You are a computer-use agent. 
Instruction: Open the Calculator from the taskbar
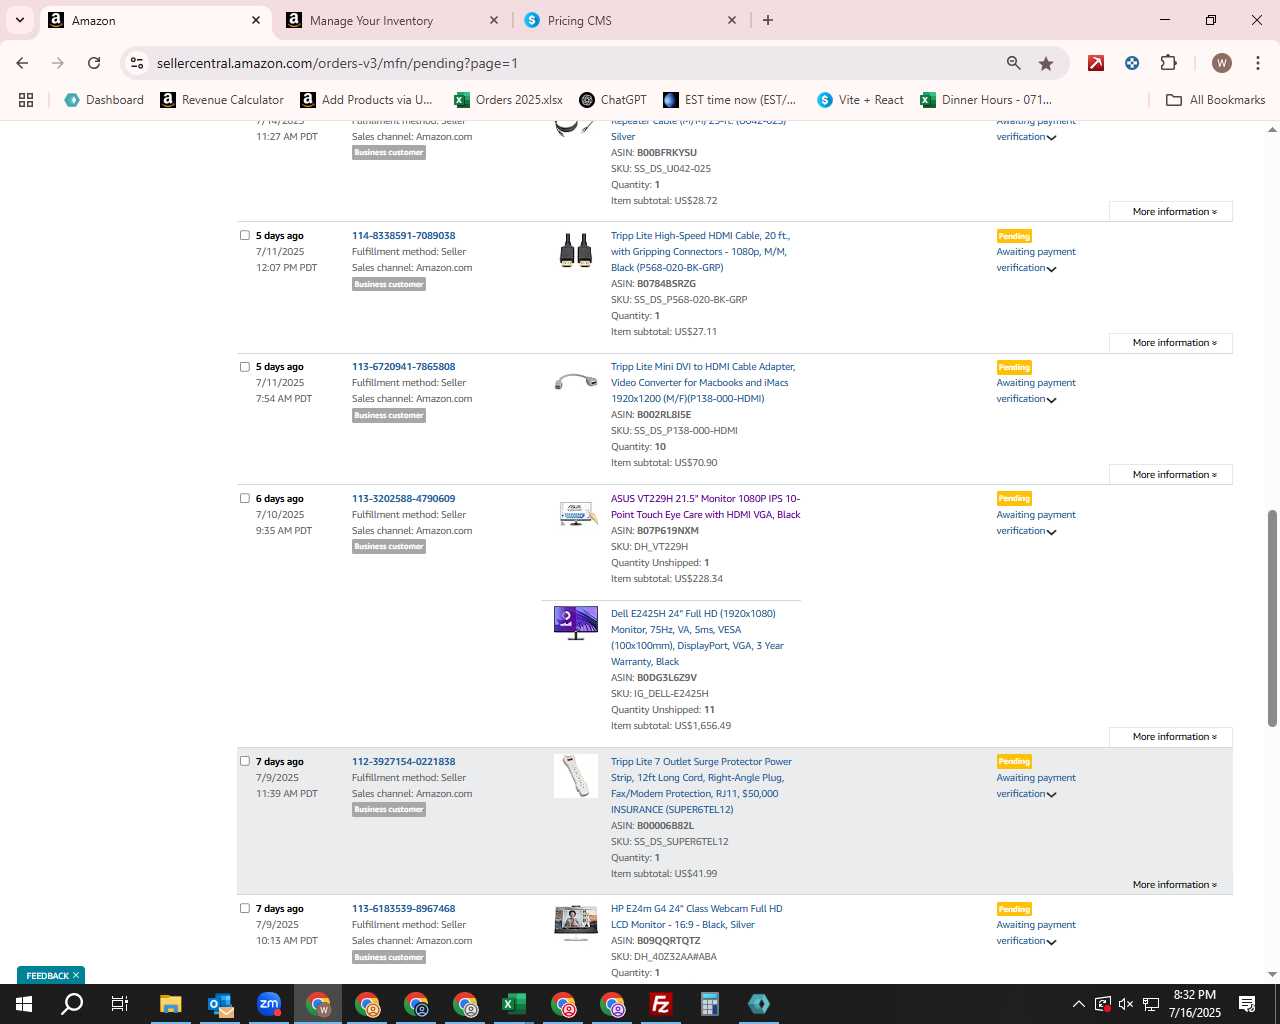click(710, 1004)
